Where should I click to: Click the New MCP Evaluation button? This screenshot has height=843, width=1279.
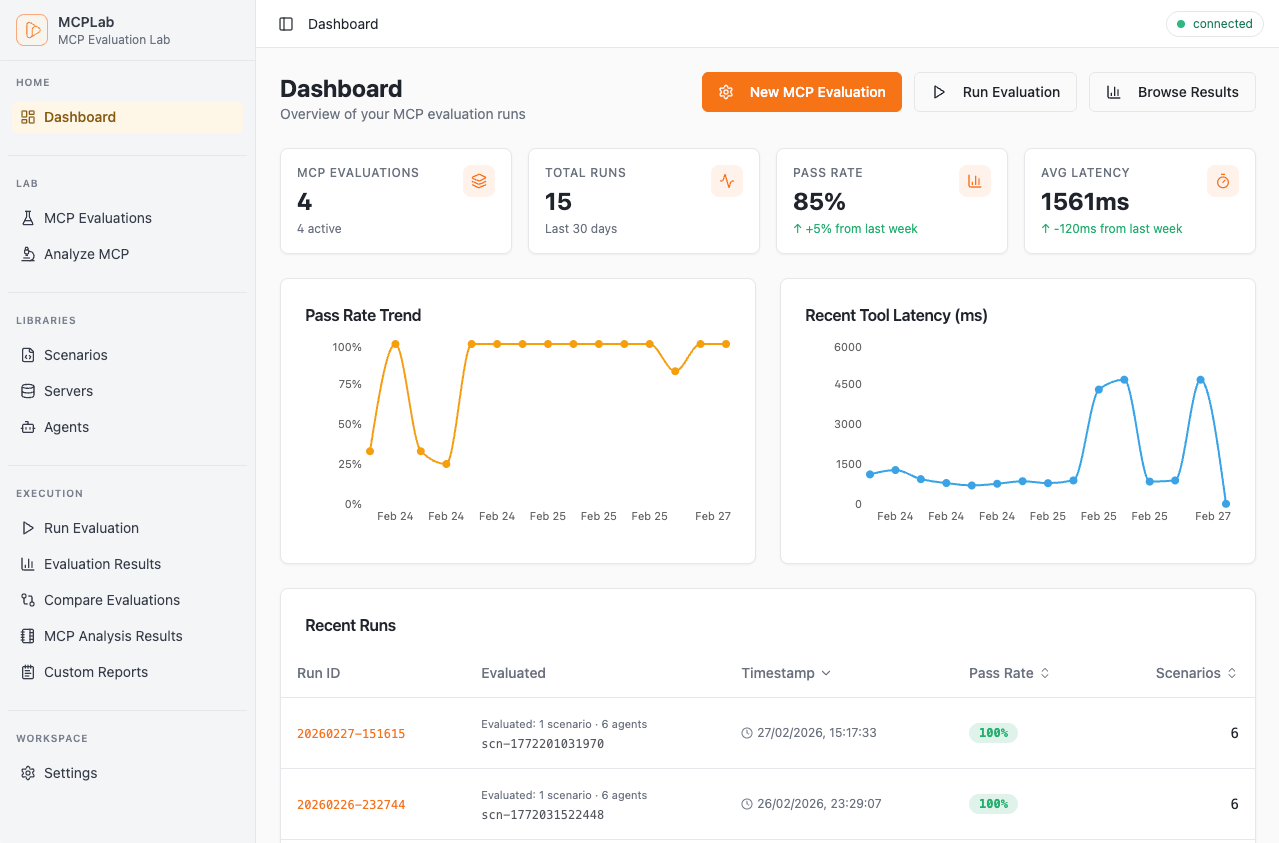point(801,91)
